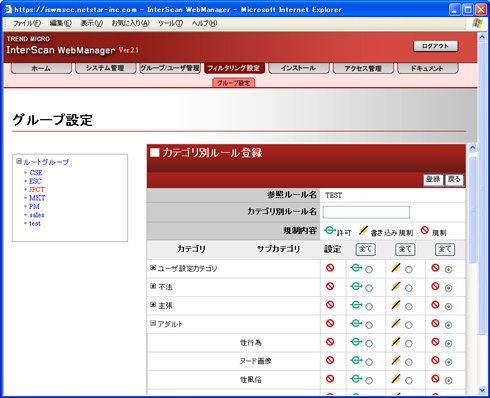Click the inner panel scrollbar thumb
This screenshot has height=398, width=490.
(472, 210)
